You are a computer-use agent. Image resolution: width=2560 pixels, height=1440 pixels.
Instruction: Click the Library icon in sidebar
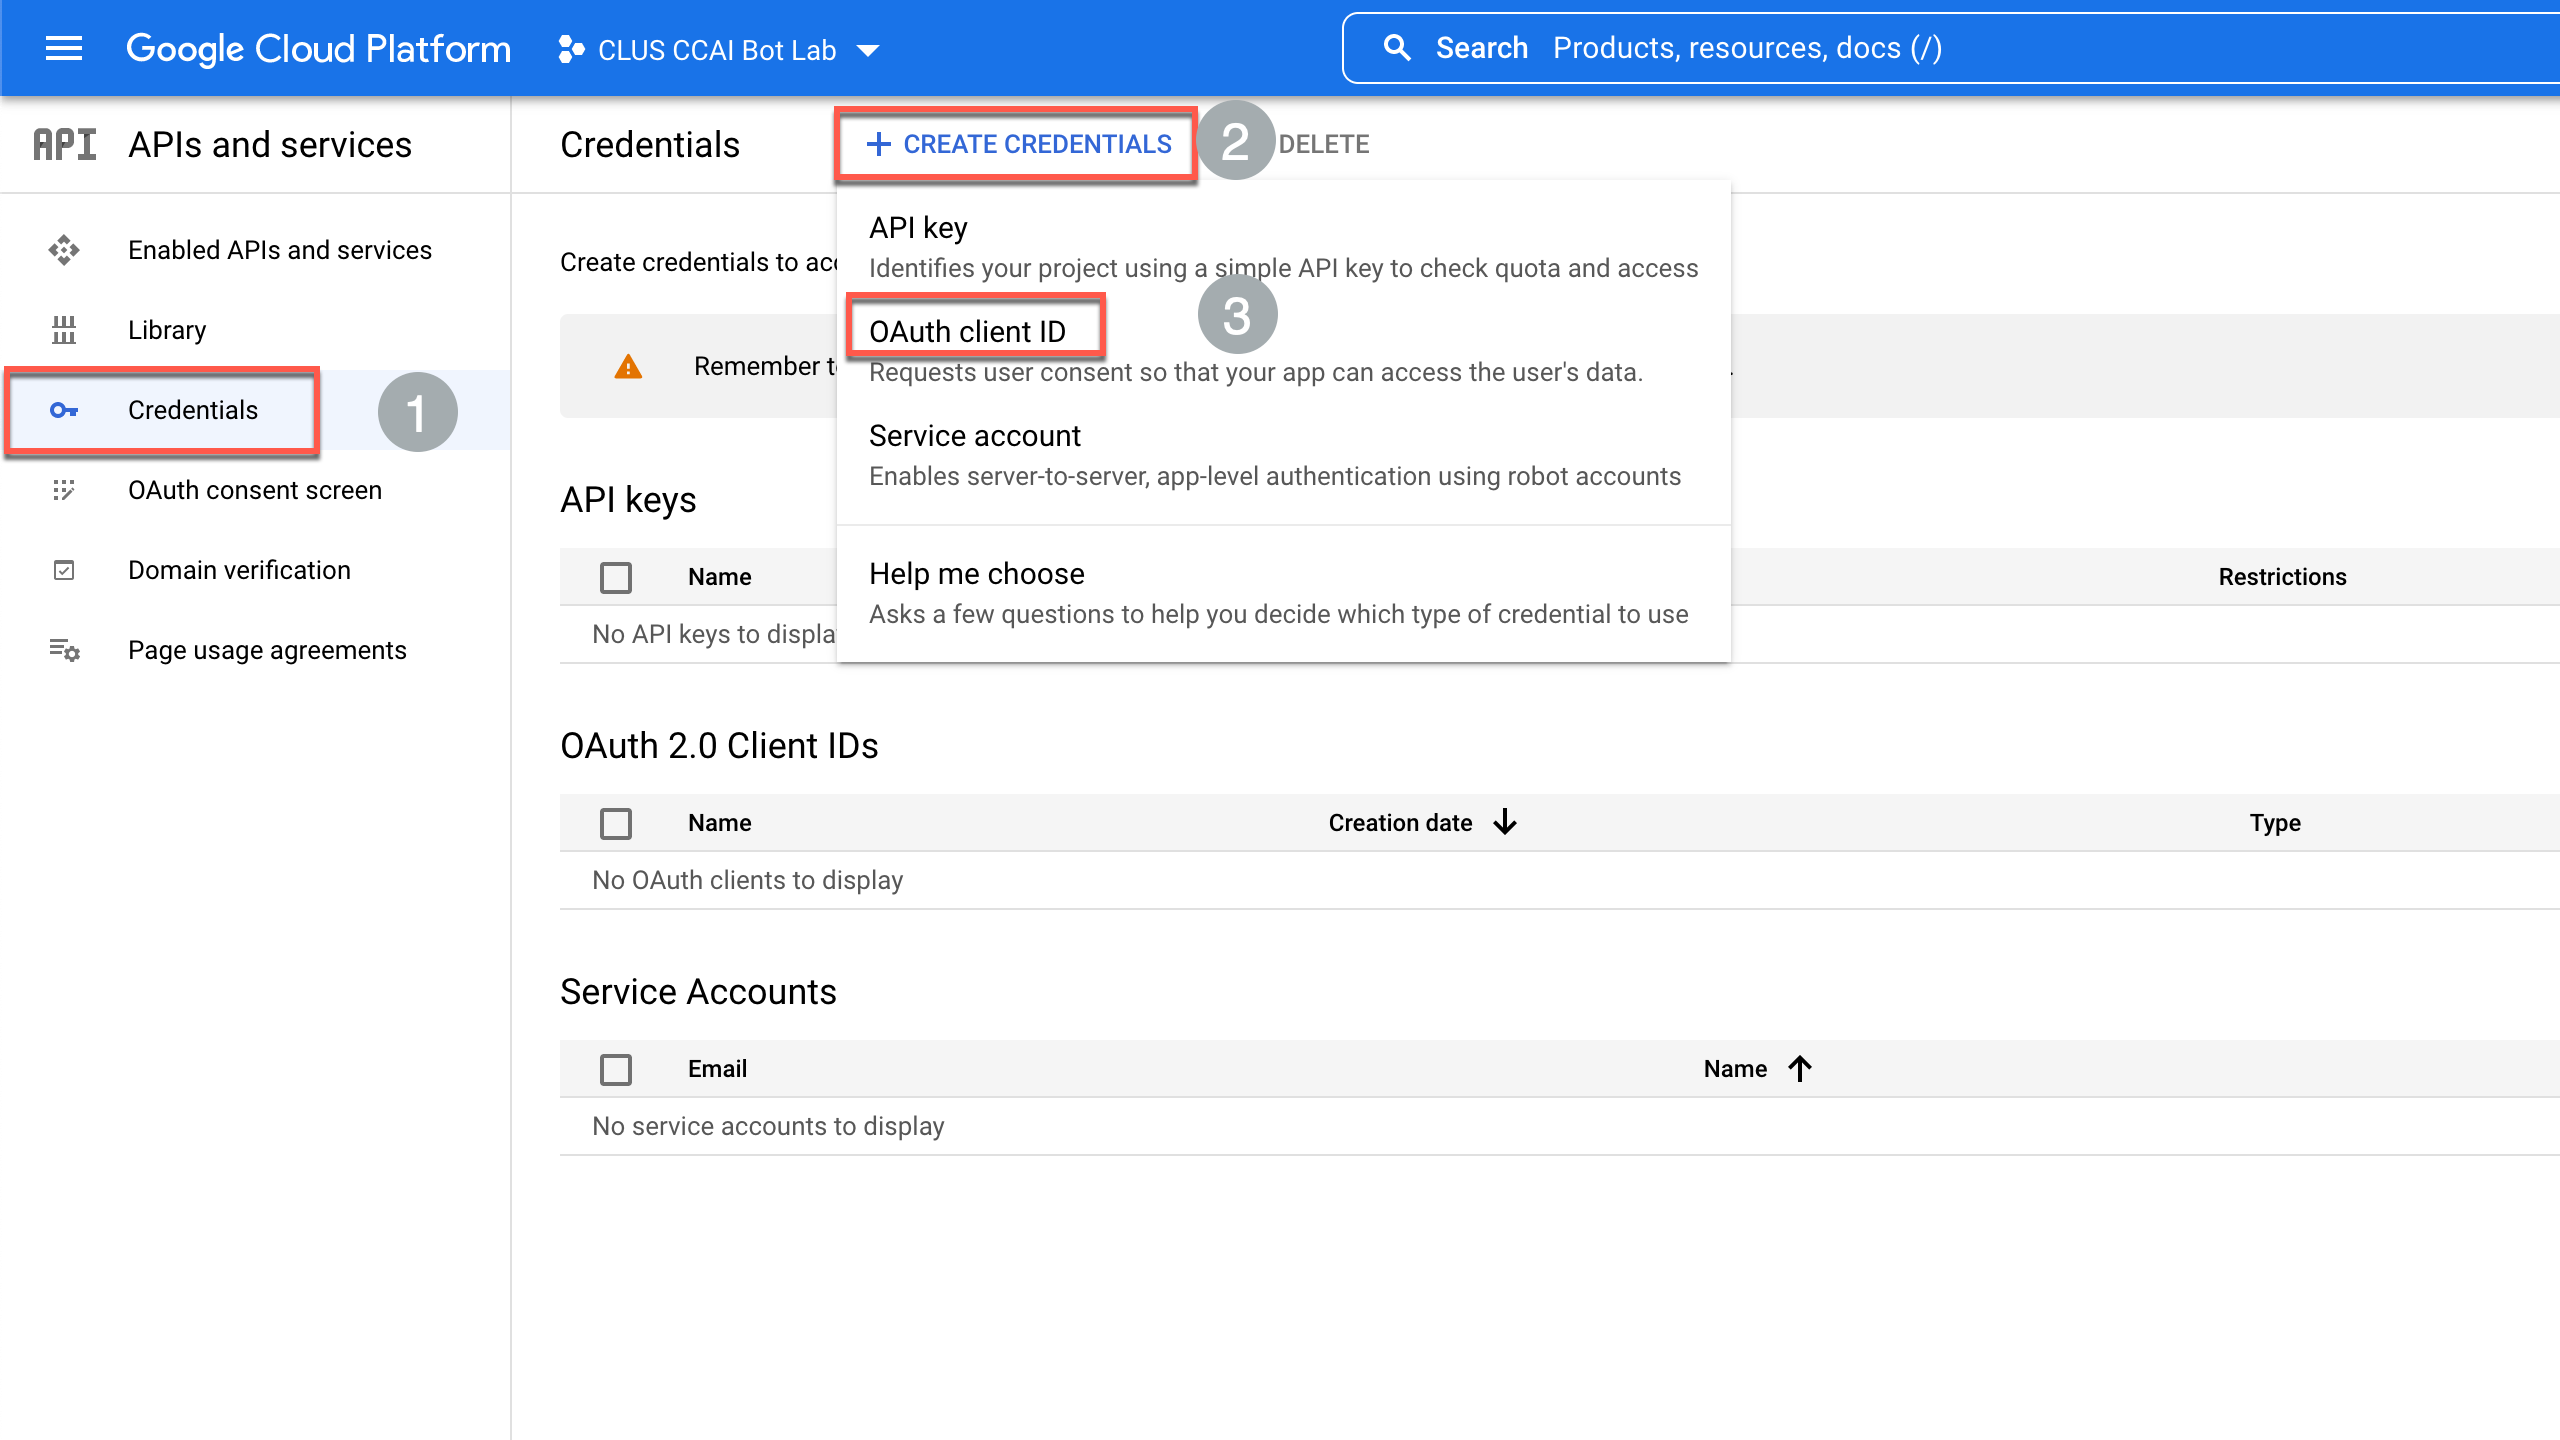[x=64, y=330]
